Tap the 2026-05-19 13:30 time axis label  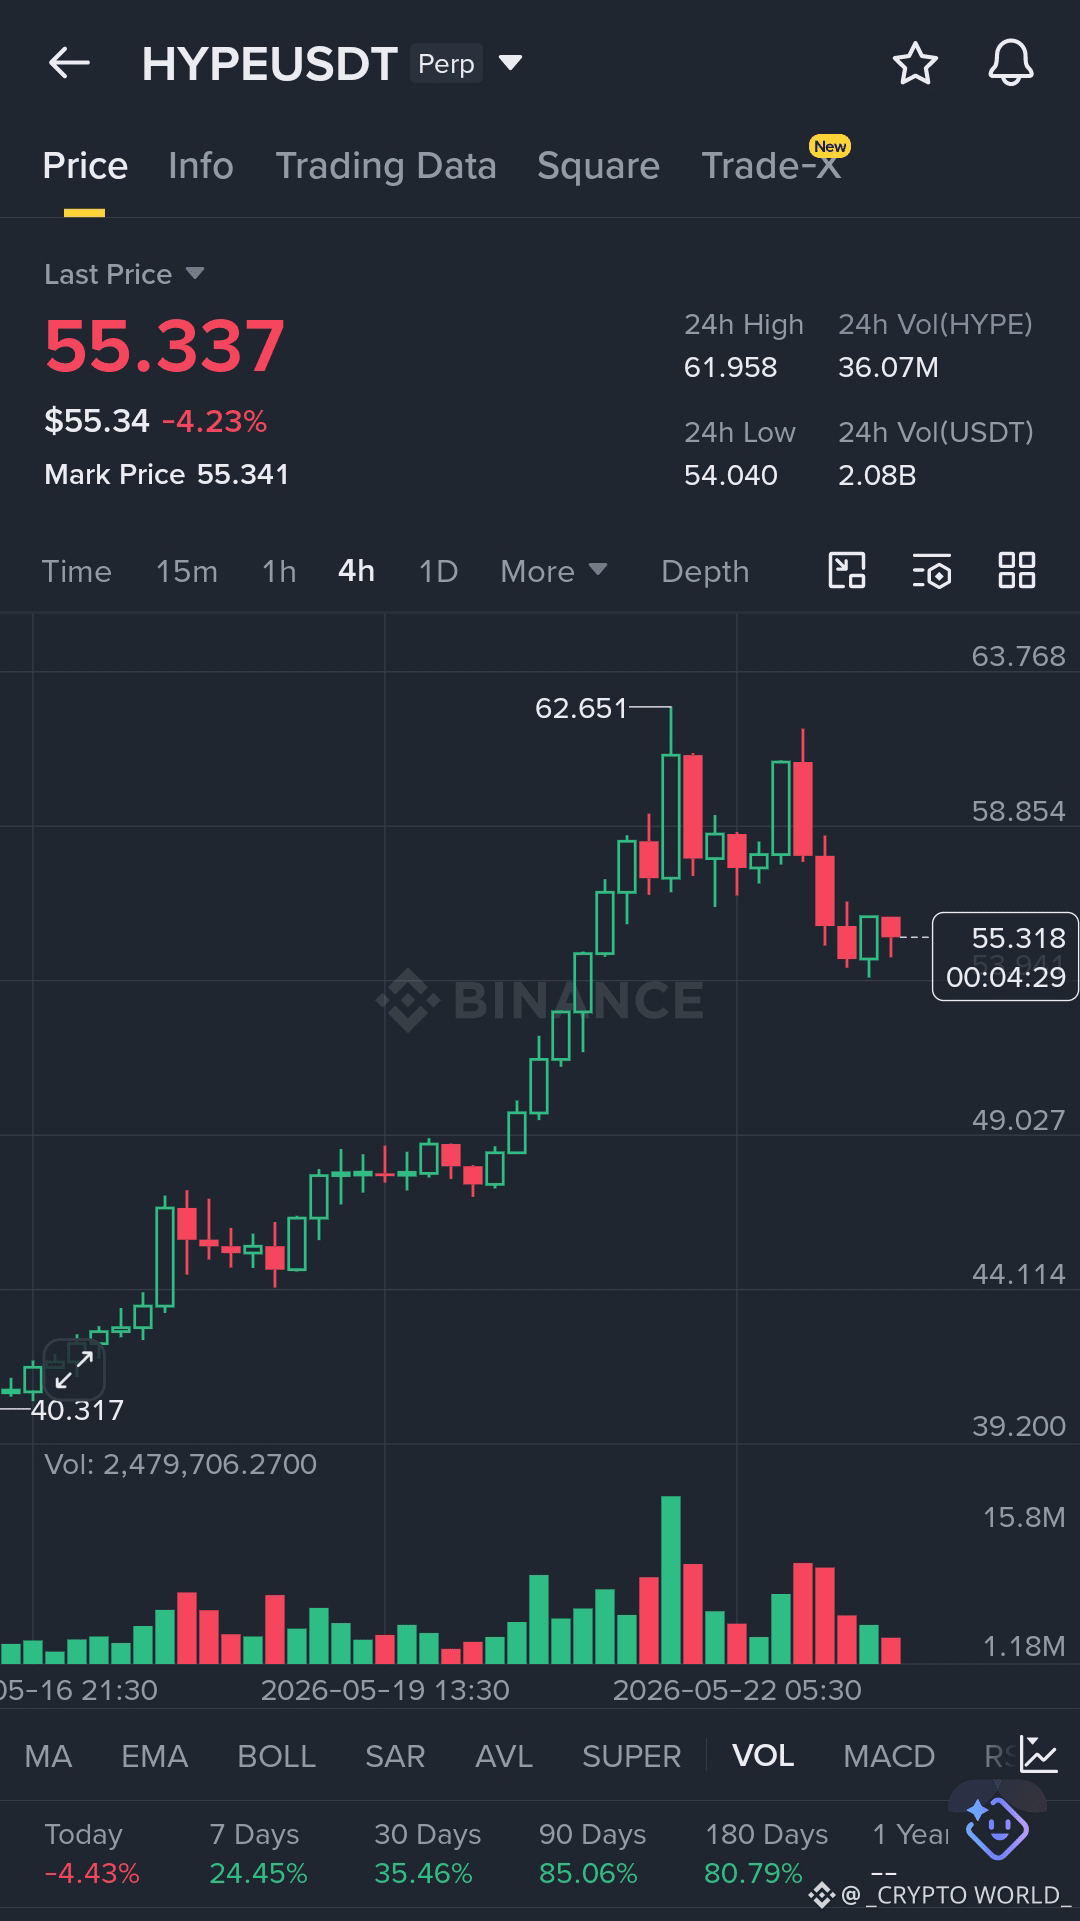[x=385, y=1690]
